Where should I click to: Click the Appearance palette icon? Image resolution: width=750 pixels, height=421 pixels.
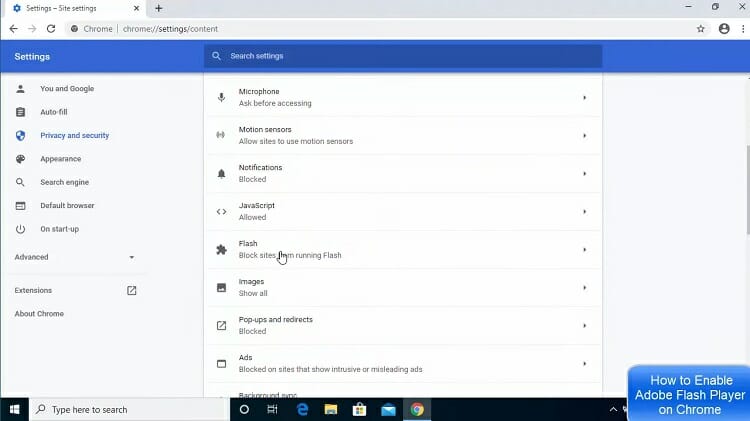click(20, 159)
